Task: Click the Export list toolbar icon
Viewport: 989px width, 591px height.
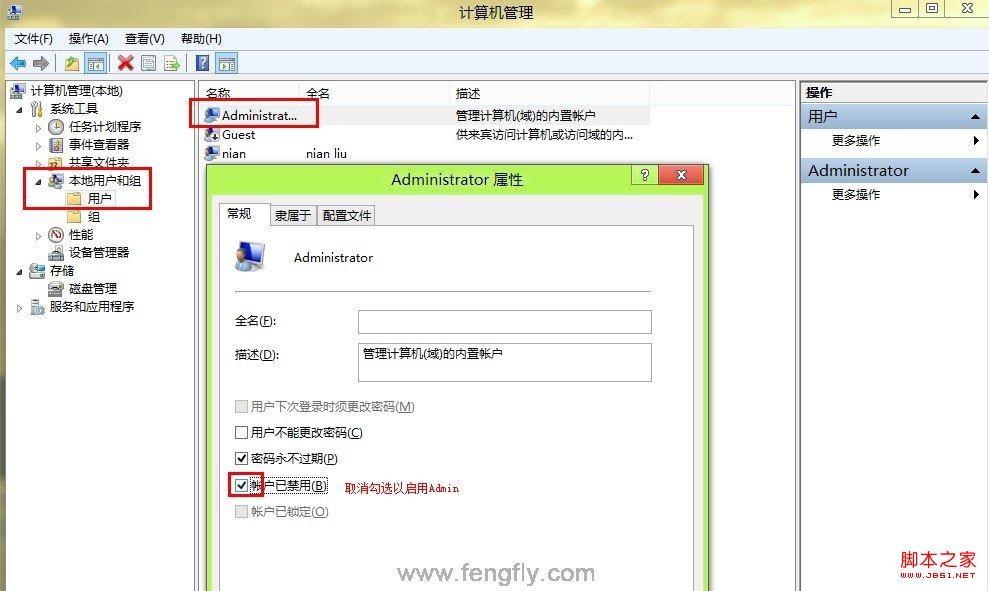Action: (172, 63)
